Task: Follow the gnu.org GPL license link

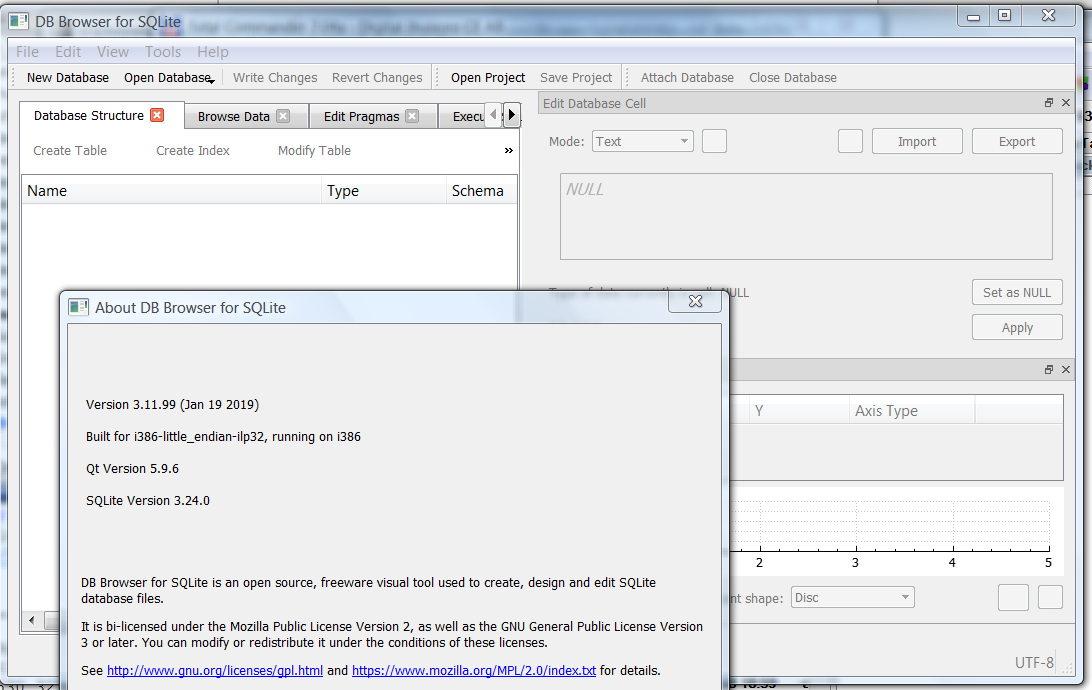Action: [x=214, y=670]
